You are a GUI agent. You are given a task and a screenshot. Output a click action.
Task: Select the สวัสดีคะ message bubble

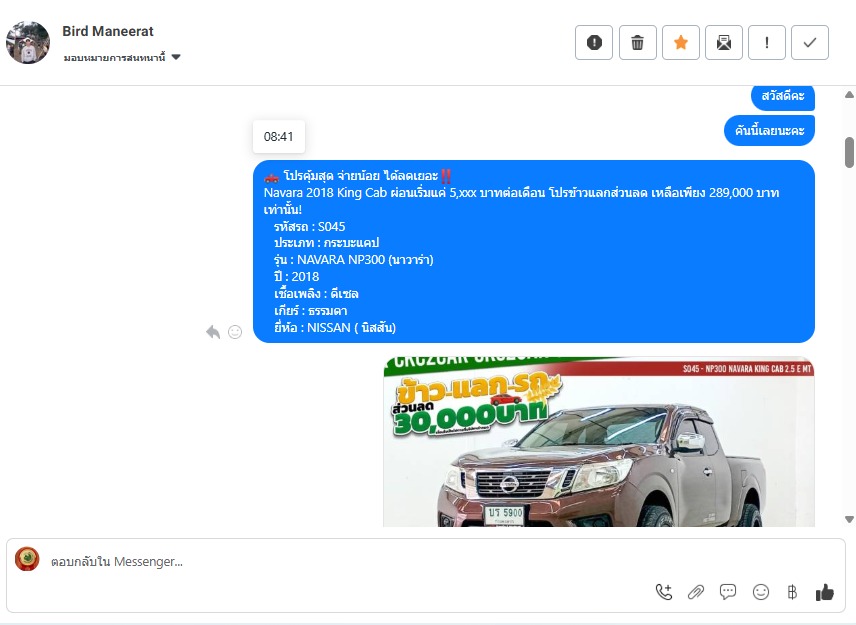pyautogui.click(x=783, y=97)
